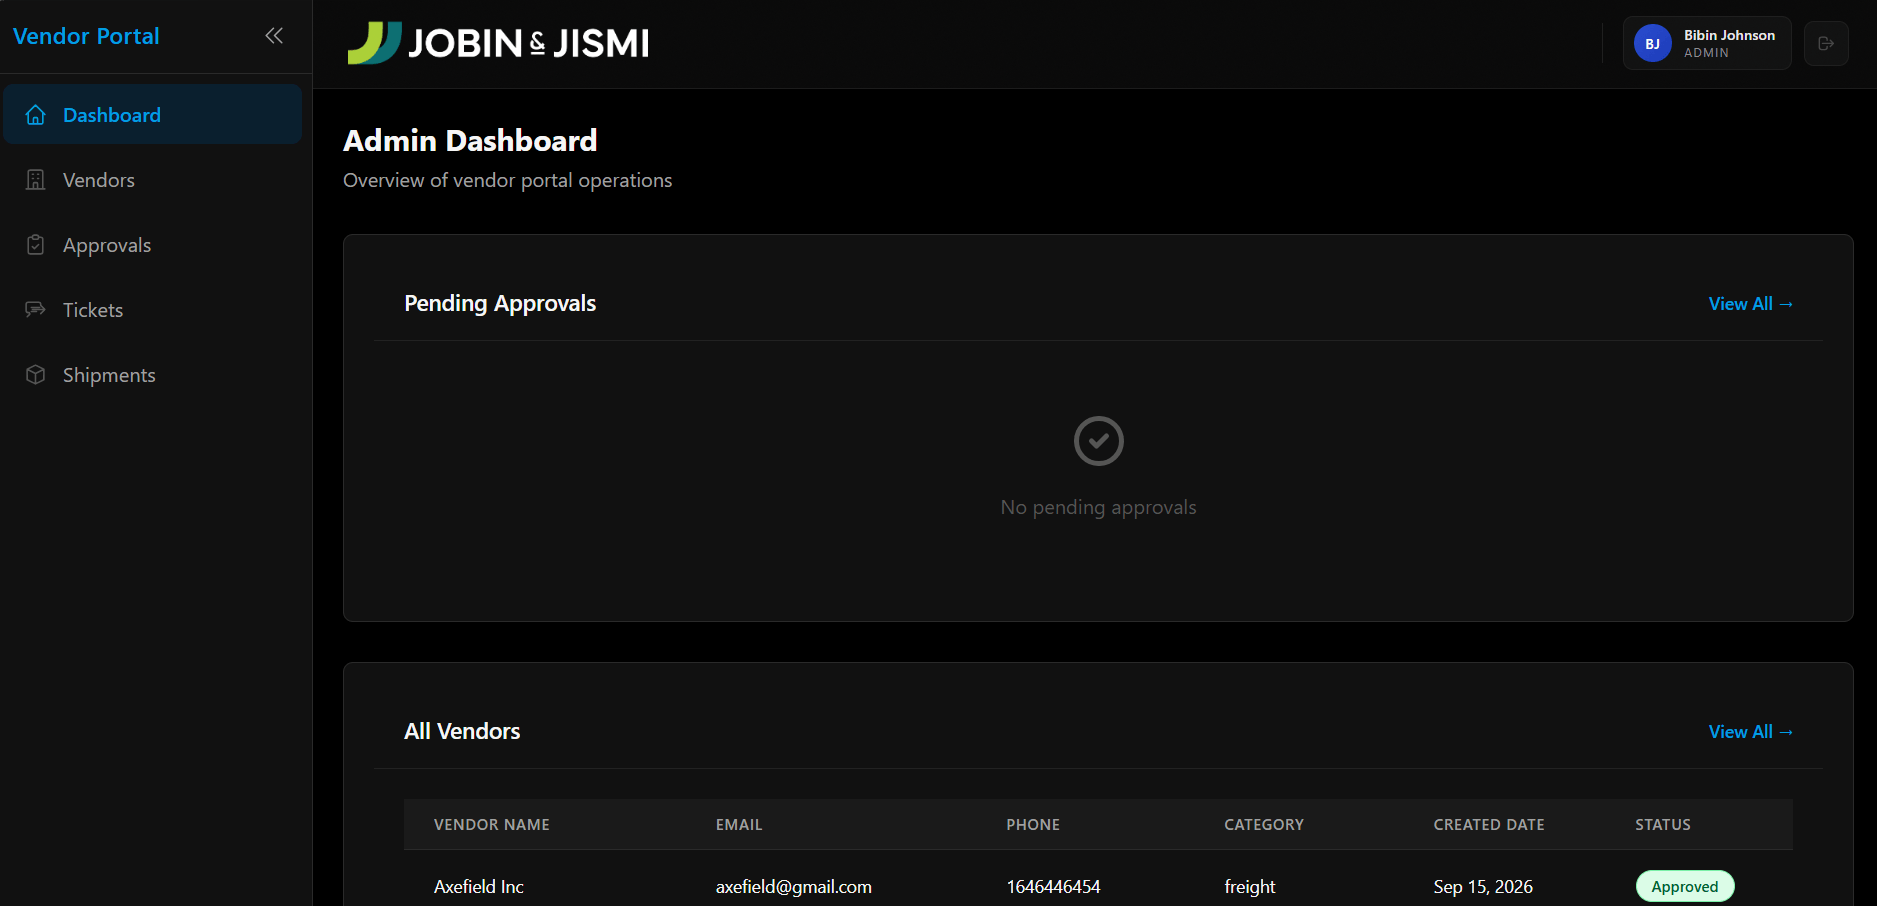Open the Bibin Johnson profile

coord(1707,44)
